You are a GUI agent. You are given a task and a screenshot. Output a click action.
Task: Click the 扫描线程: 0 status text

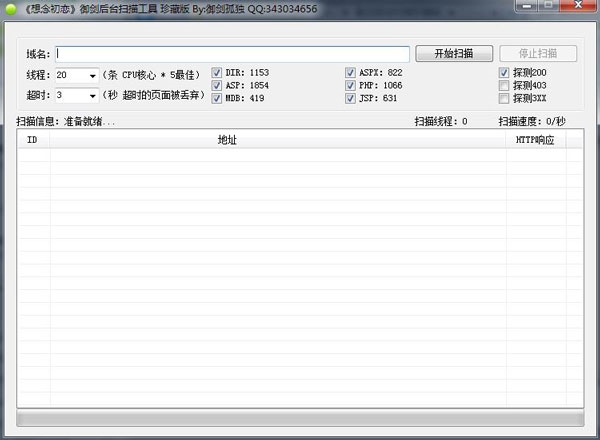(x=441, y=122)
